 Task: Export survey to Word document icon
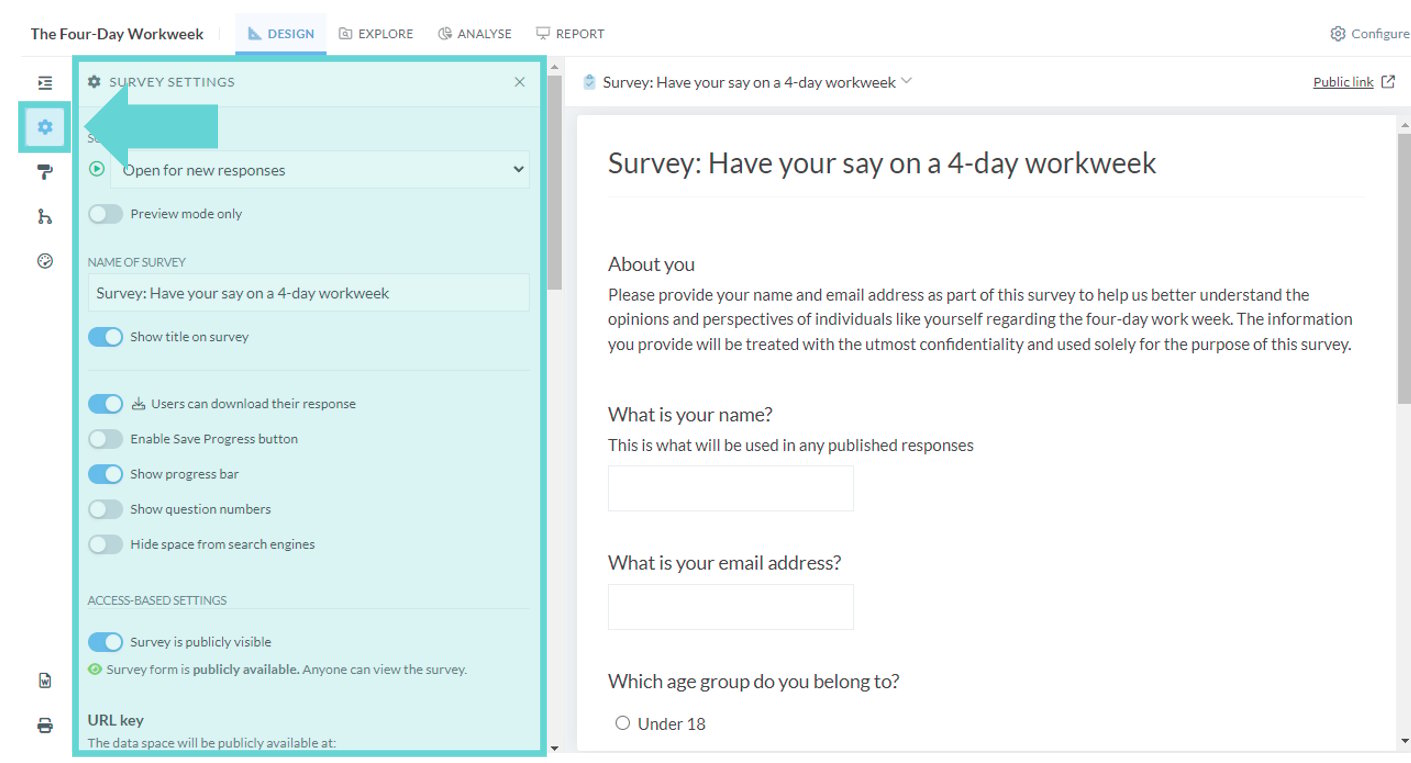pyautogui.click(x=45, y=680)
